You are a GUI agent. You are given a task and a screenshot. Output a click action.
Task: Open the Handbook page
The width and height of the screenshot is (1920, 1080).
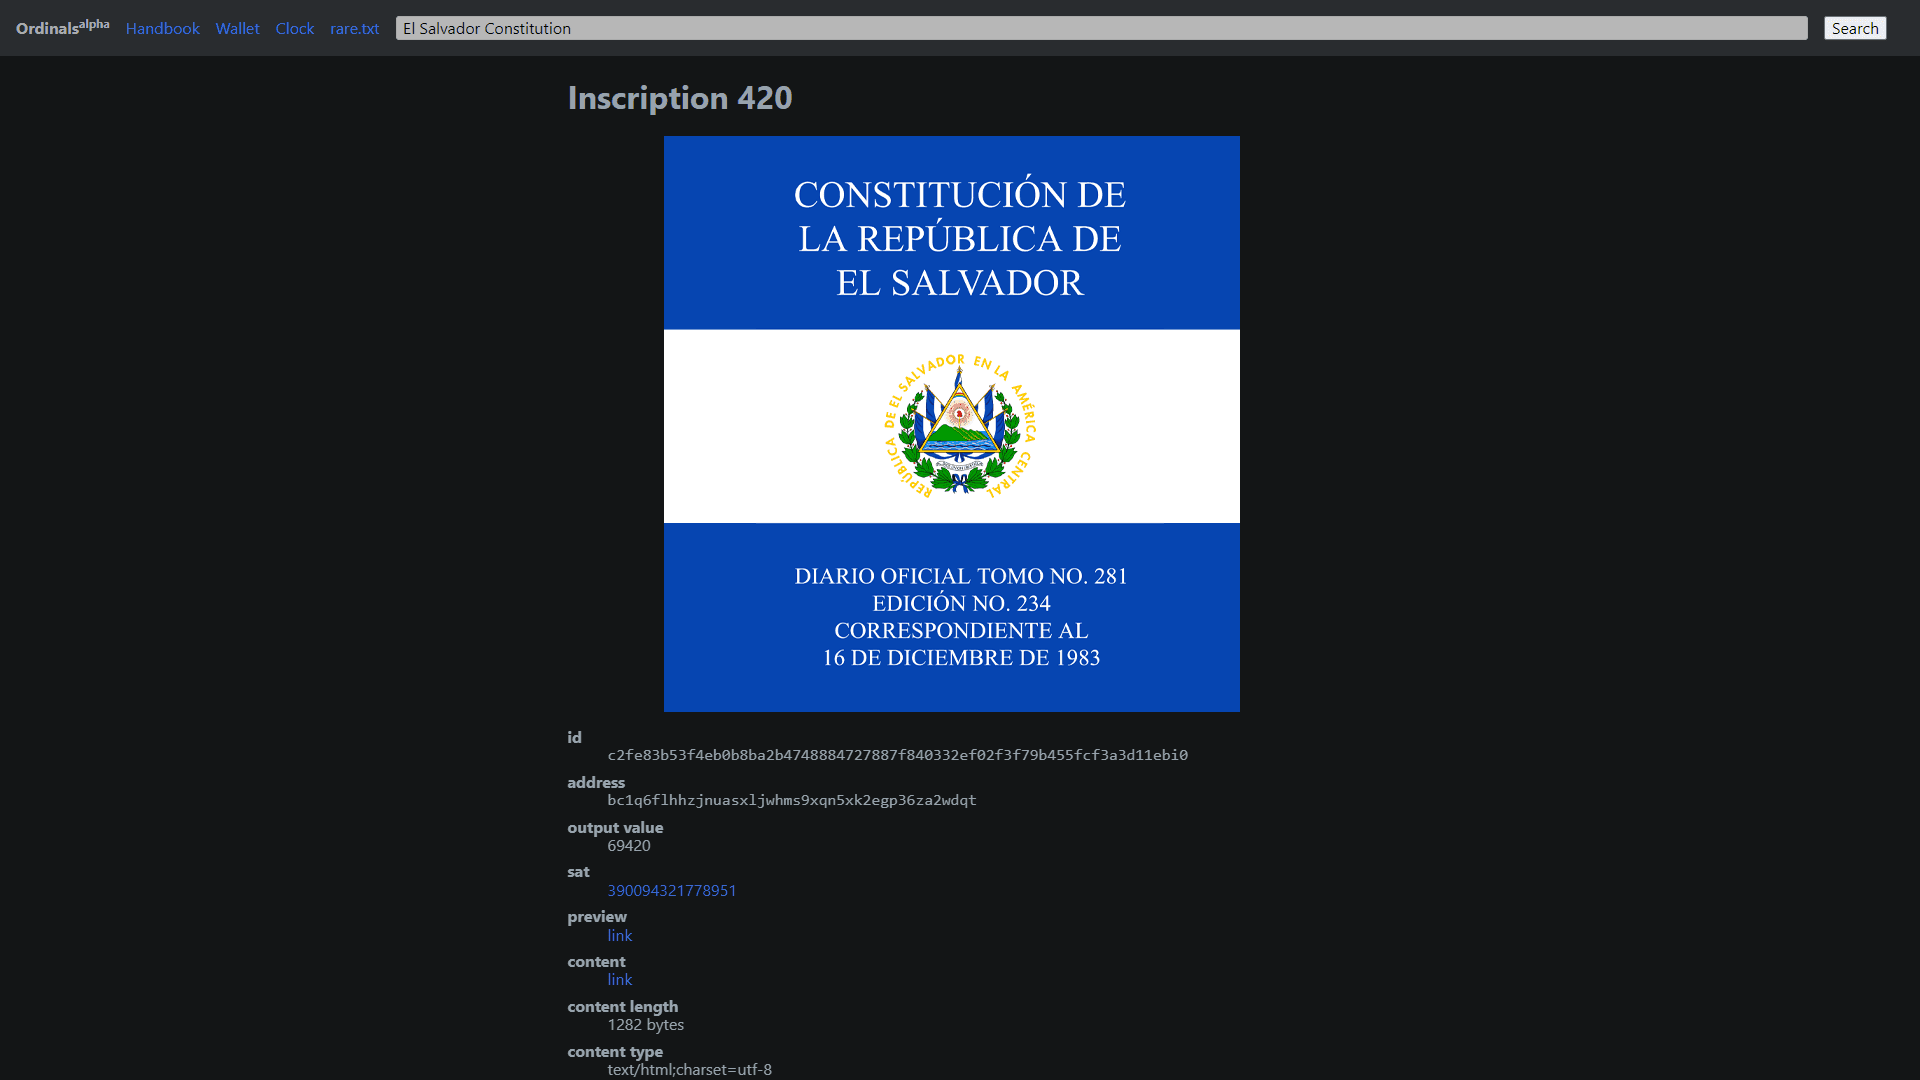pos(163,28)
